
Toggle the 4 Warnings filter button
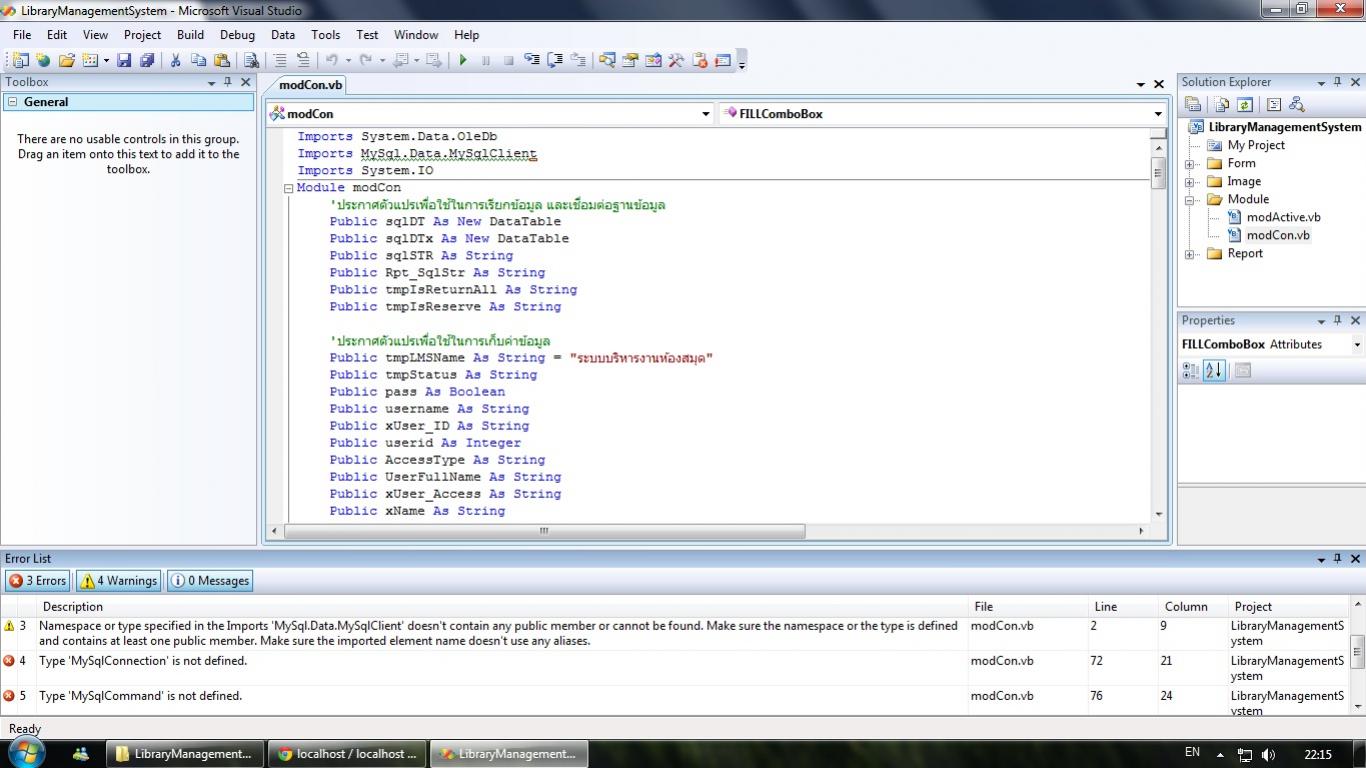click(118, 580)
